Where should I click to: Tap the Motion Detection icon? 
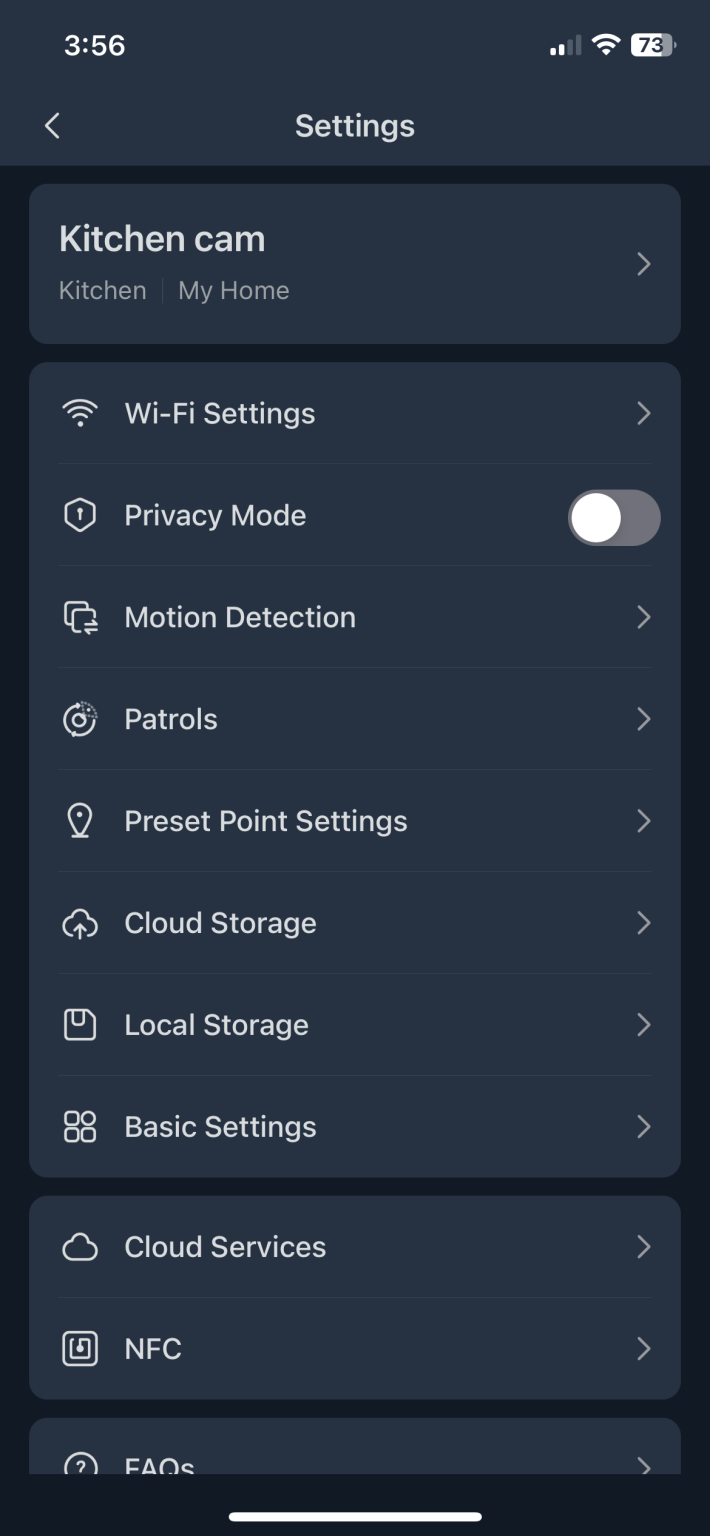pyautogui.click(x=80, y=618)
